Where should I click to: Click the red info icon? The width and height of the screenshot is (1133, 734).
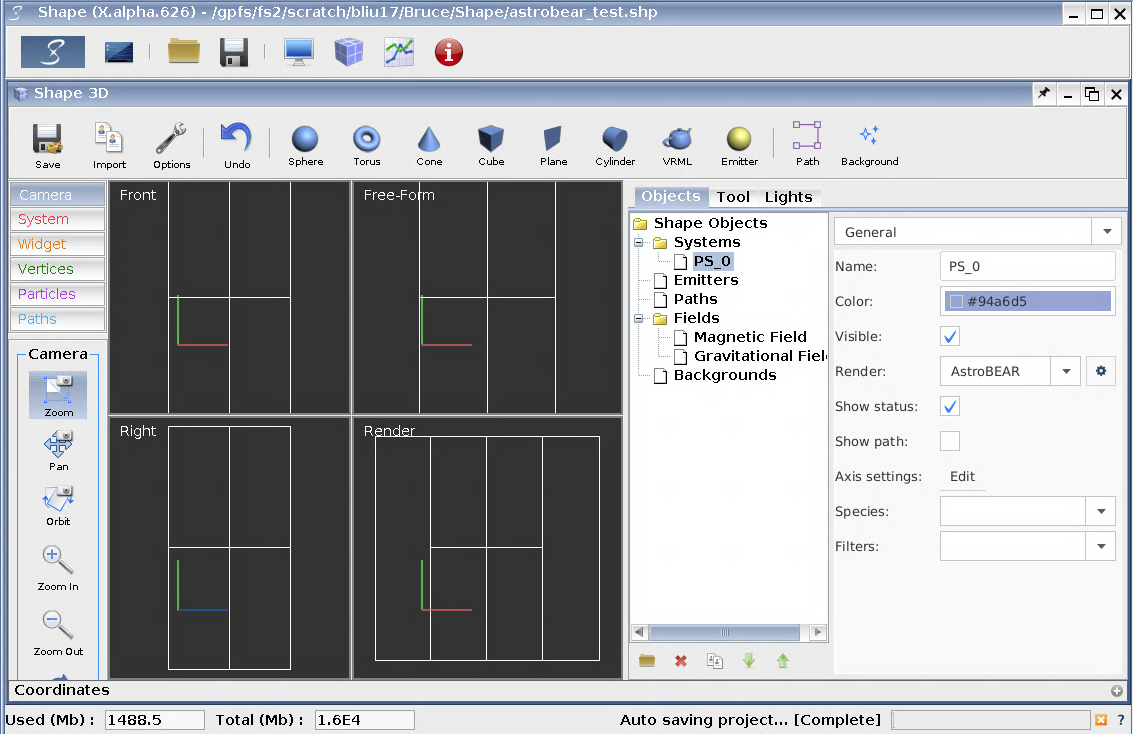449,52
